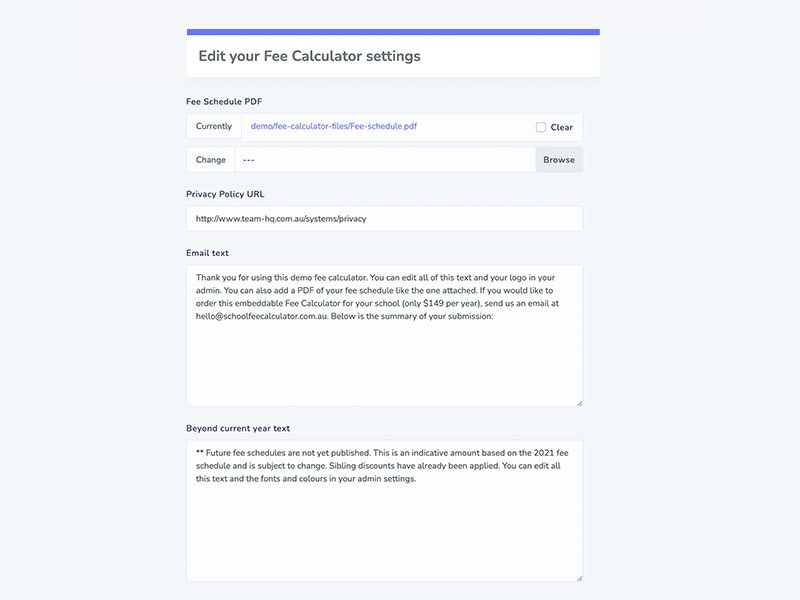Tick the Clear checkbox
The image size is (800, 600).
(x=541, y=127)
